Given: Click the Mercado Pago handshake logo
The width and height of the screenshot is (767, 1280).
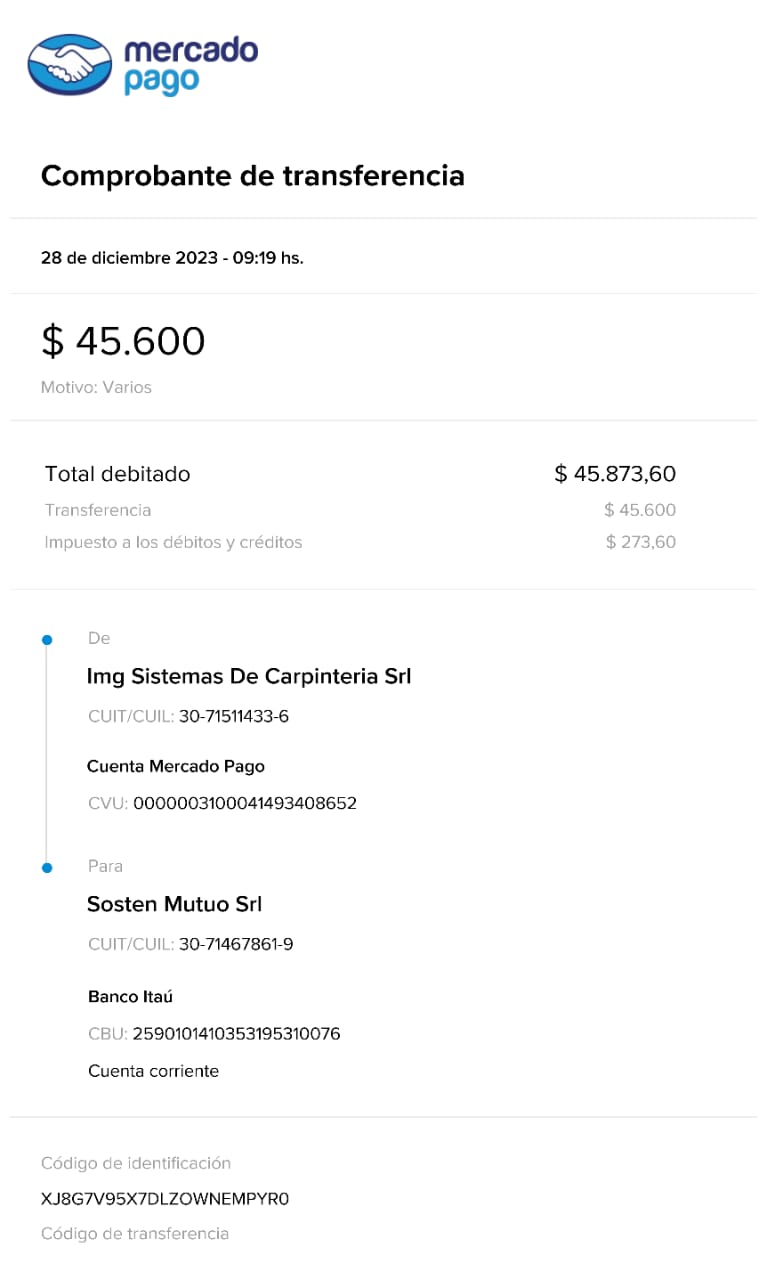Looking at the screenshot, I should 70,65.
